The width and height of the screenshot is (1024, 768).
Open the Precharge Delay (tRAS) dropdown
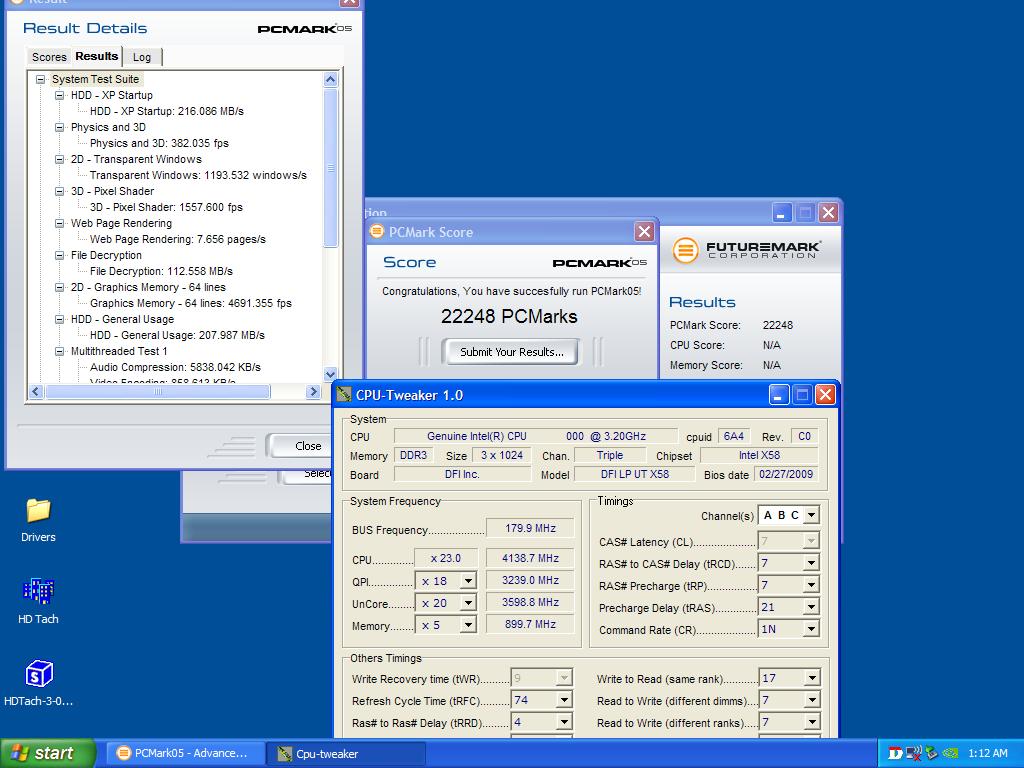(x=811, y=607)
